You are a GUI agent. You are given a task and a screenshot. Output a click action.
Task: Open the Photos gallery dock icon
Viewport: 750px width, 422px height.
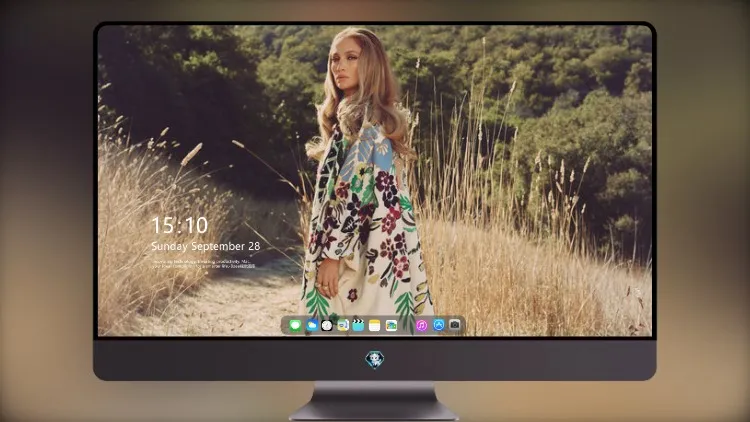(391, 326)
